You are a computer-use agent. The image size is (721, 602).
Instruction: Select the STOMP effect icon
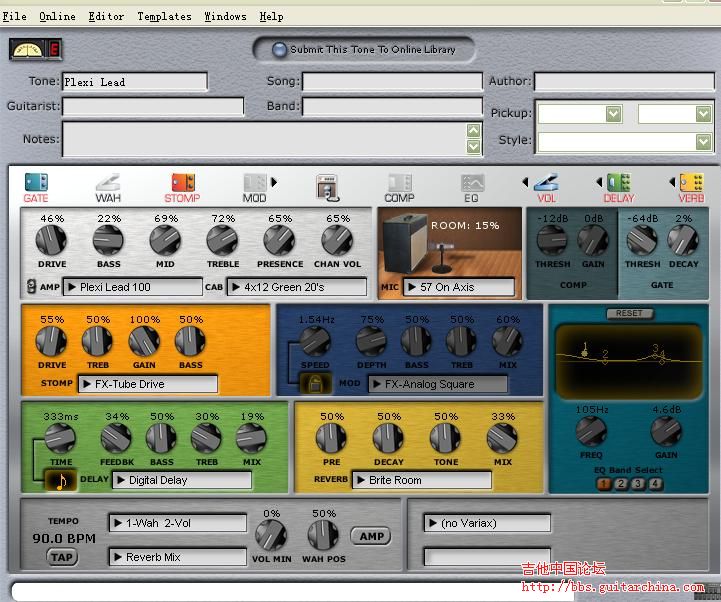182,184
